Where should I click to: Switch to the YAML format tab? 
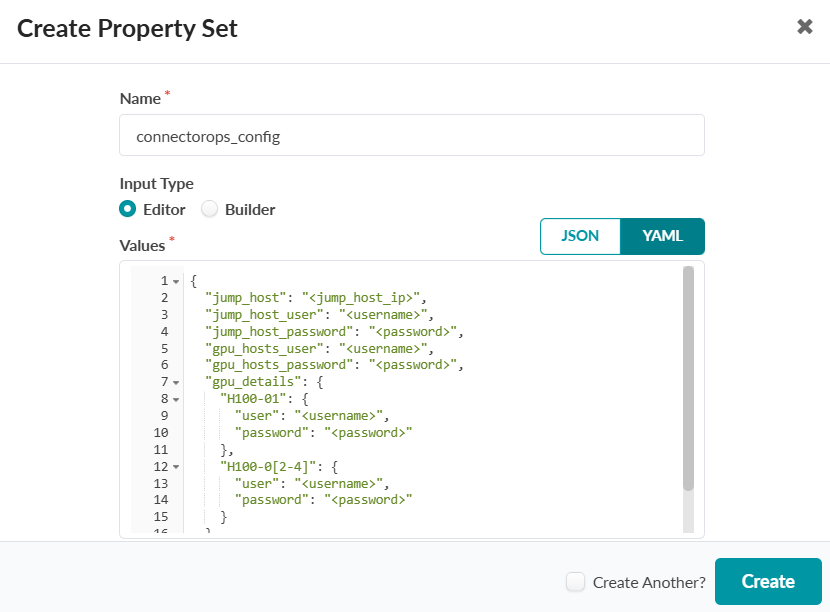tap(662, 236)
